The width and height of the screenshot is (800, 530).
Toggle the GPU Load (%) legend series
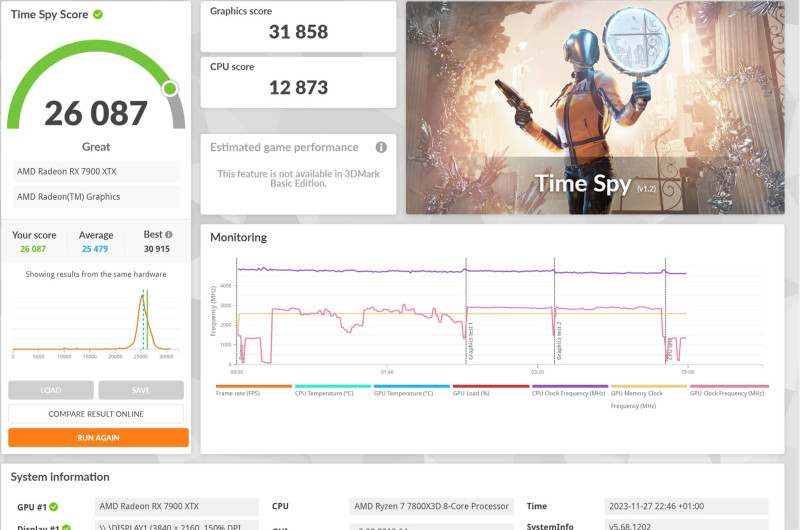[x=491, y=391]
